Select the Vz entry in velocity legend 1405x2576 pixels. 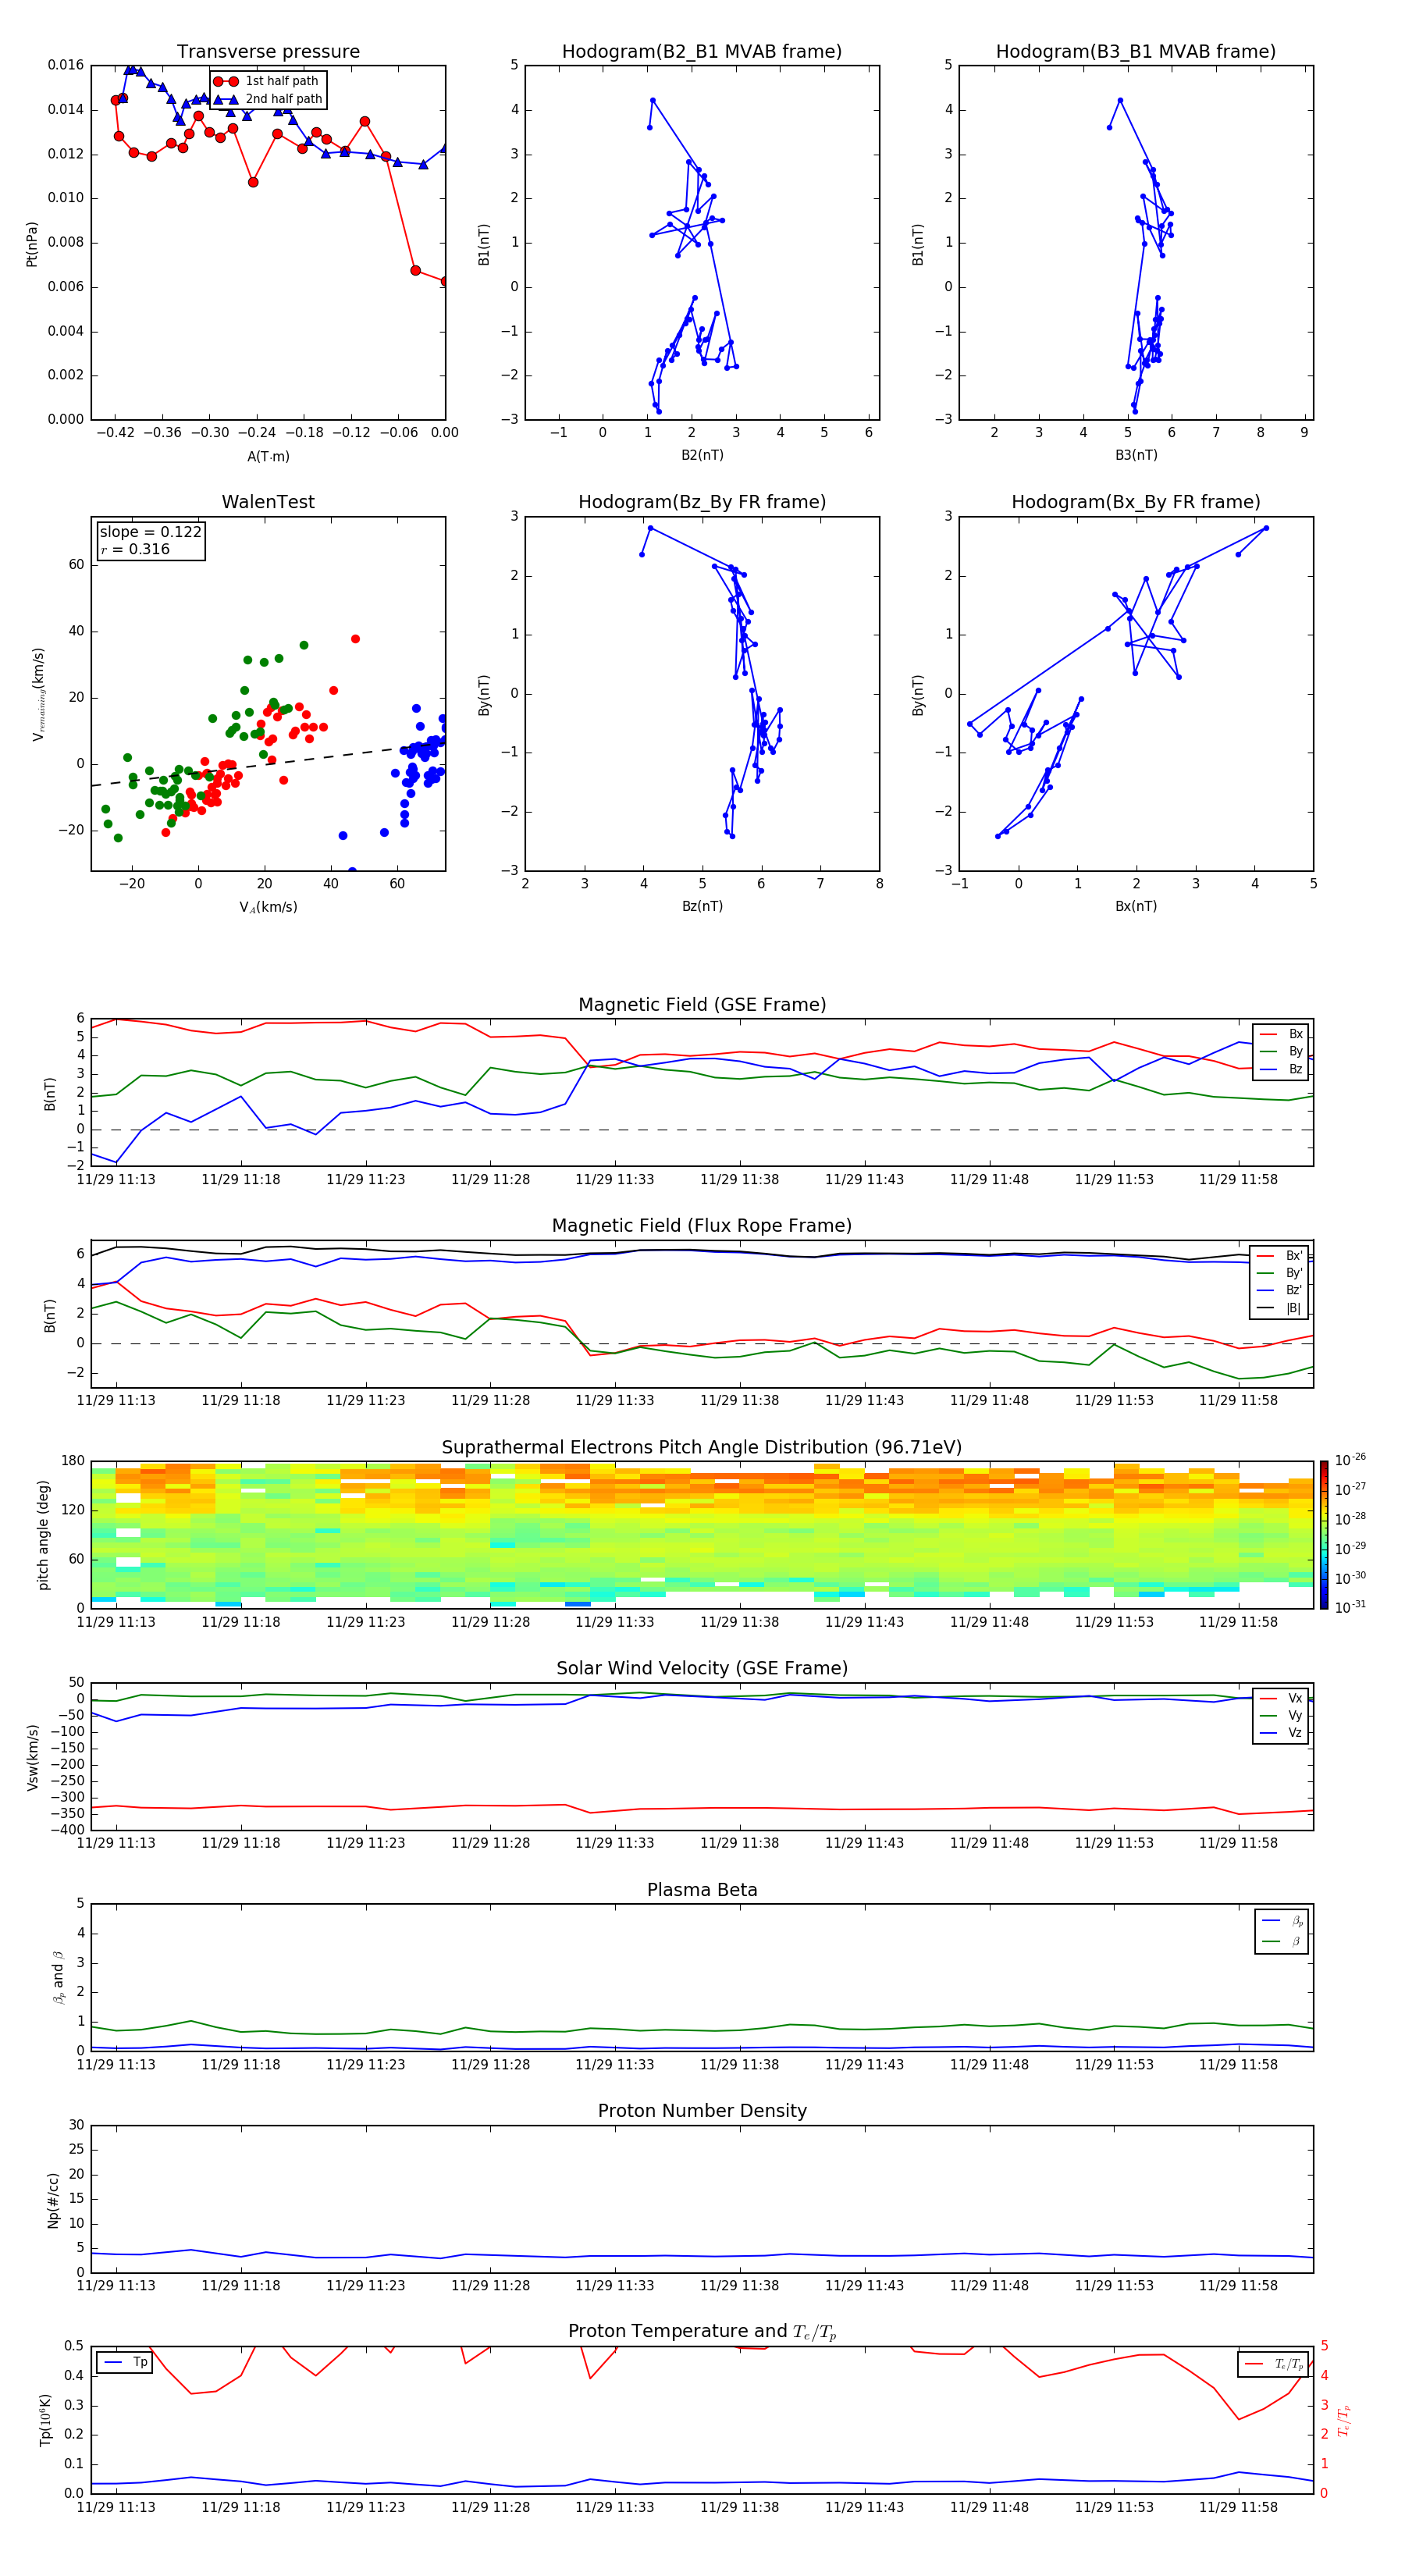[x=1282, y=1733]
